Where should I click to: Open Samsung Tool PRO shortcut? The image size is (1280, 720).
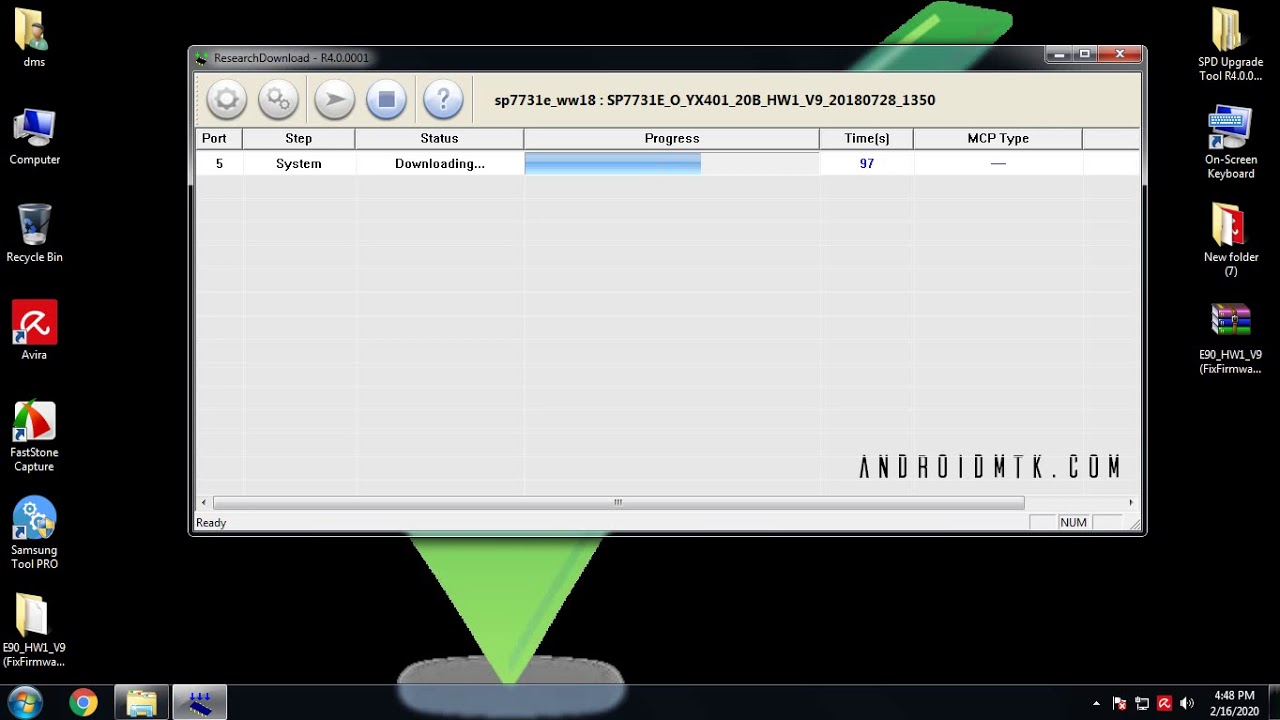point(34,533)
